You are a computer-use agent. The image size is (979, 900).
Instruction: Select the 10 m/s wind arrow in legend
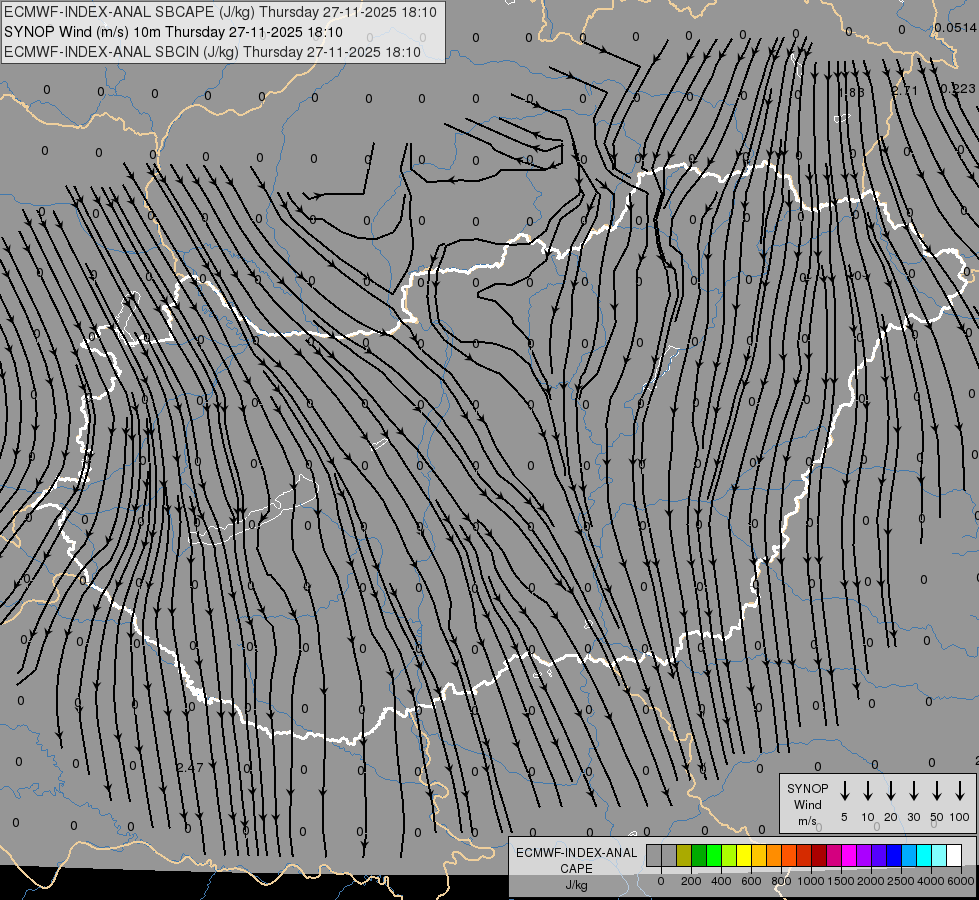[x=867, y=790]
